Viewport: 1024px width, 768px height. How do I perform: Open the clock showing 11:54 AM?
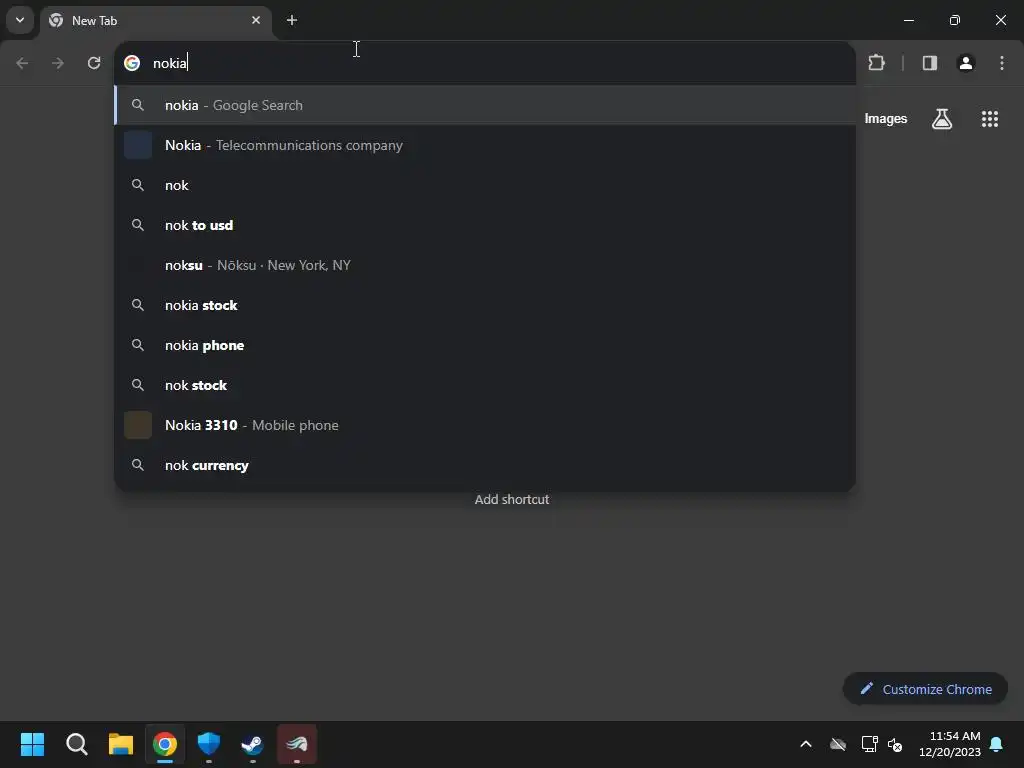coord(950,744)
